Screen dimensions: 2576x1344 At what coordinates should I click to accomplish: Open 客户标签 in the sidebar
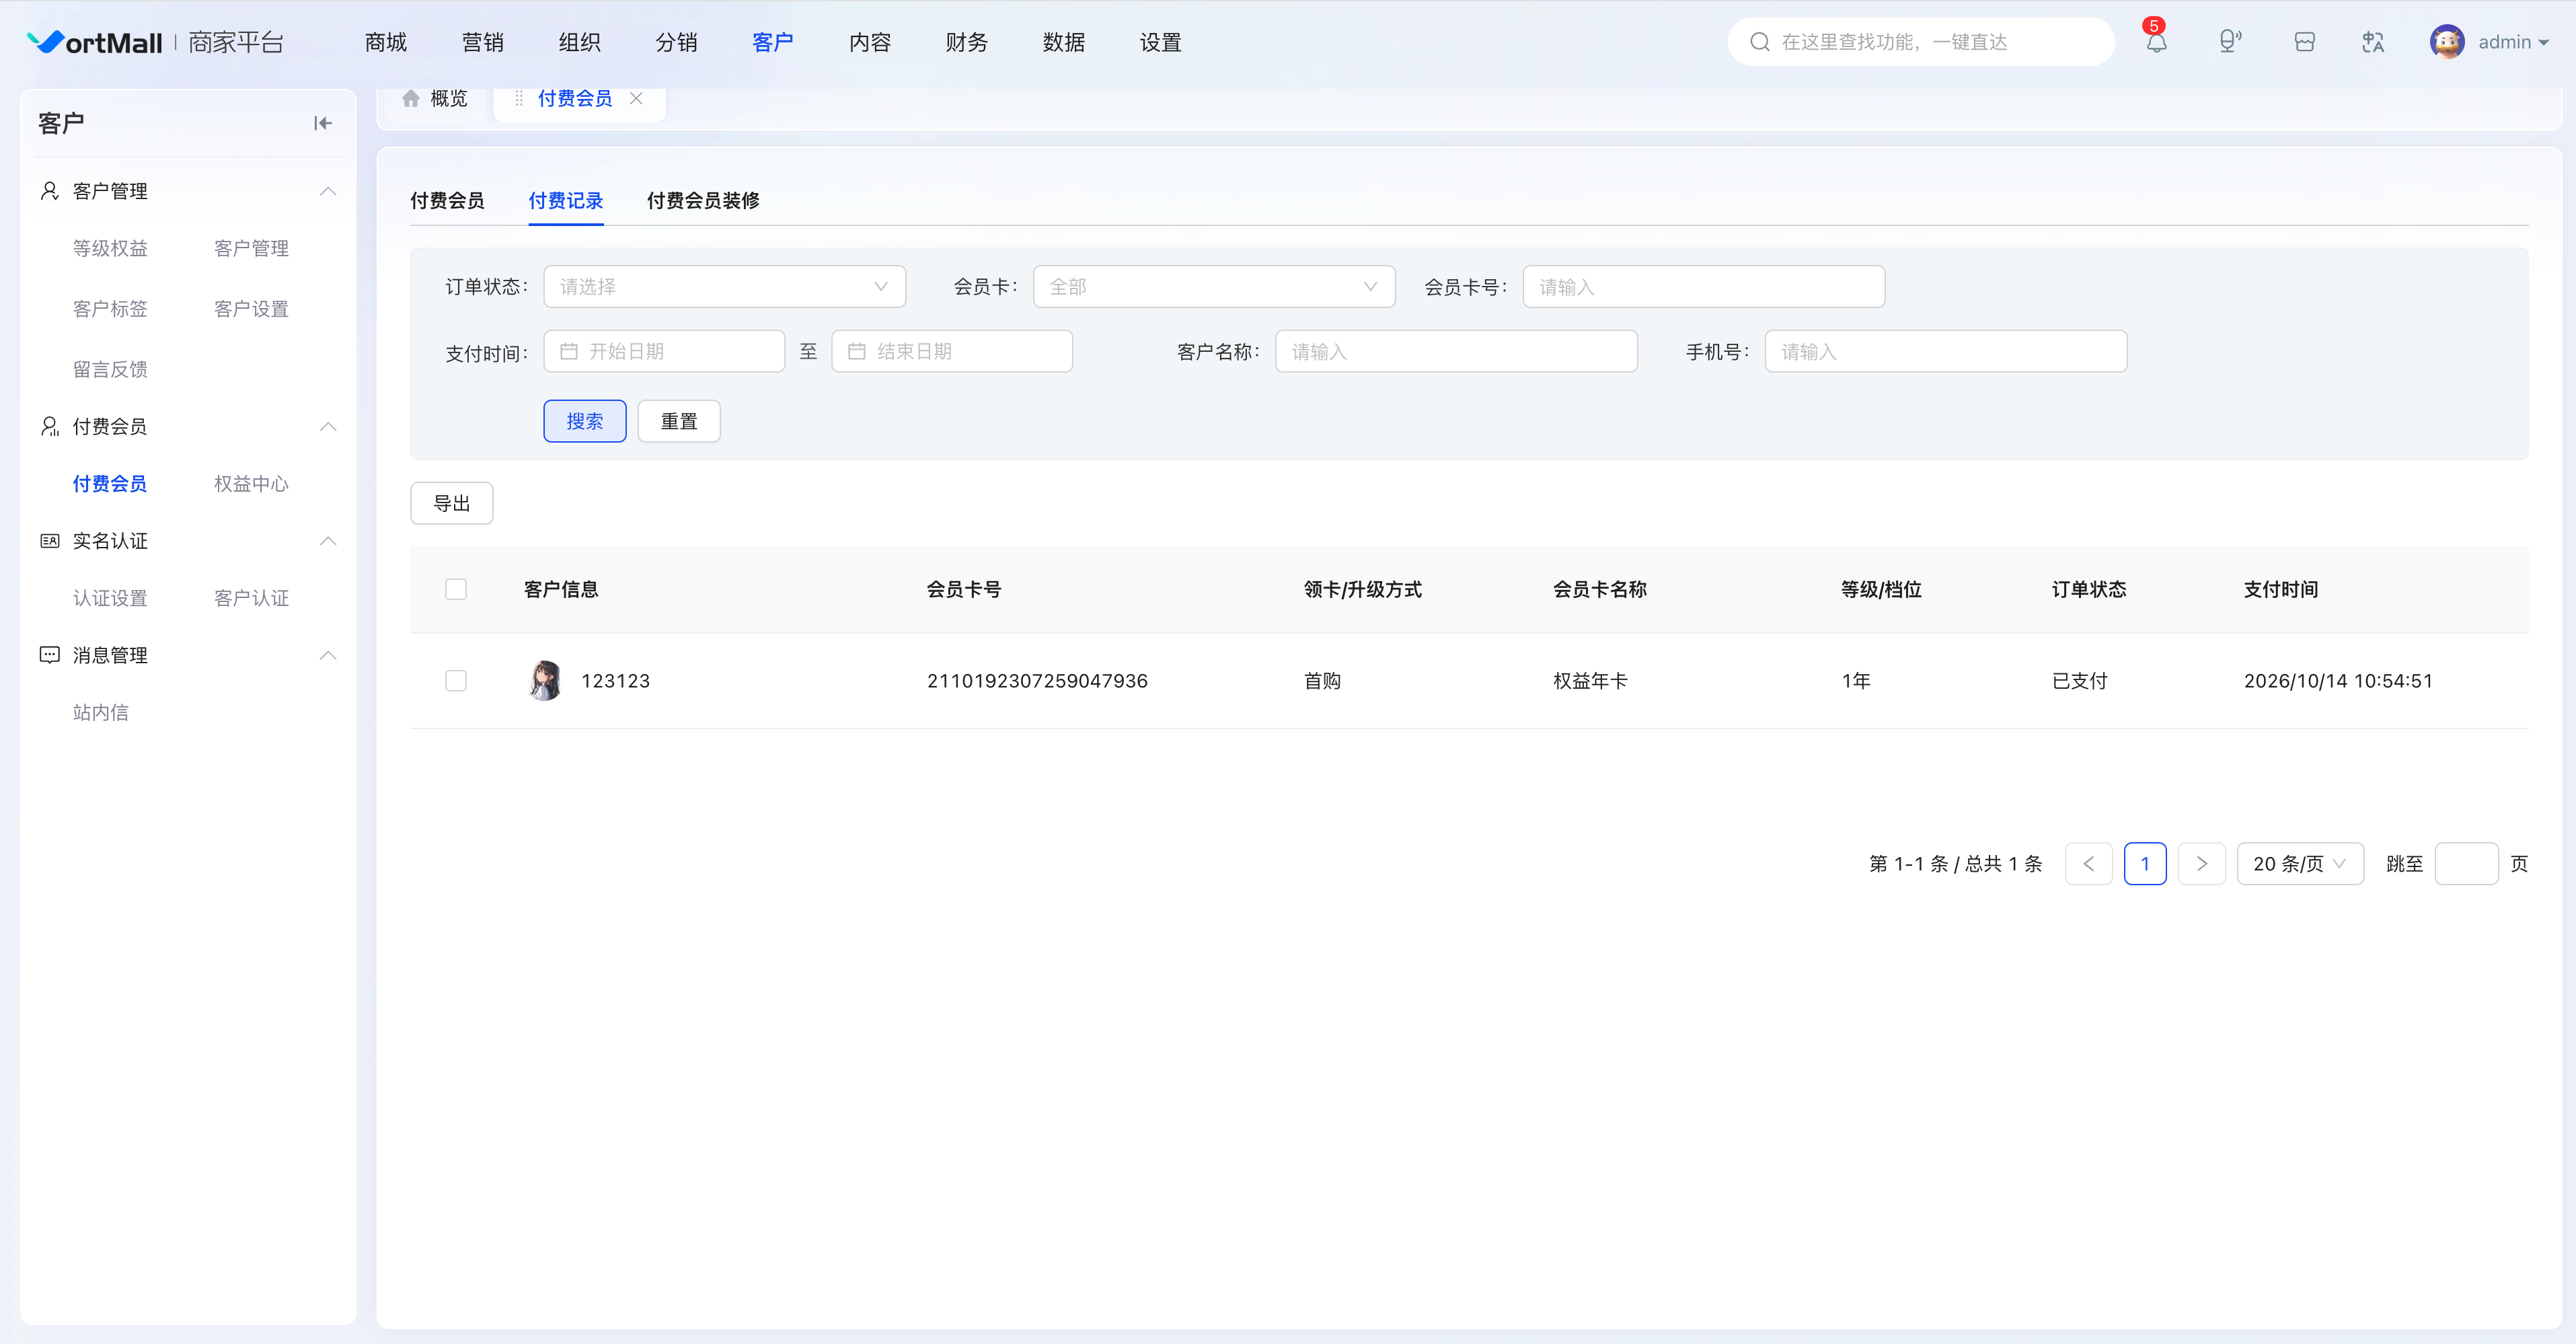coord(110,309)
